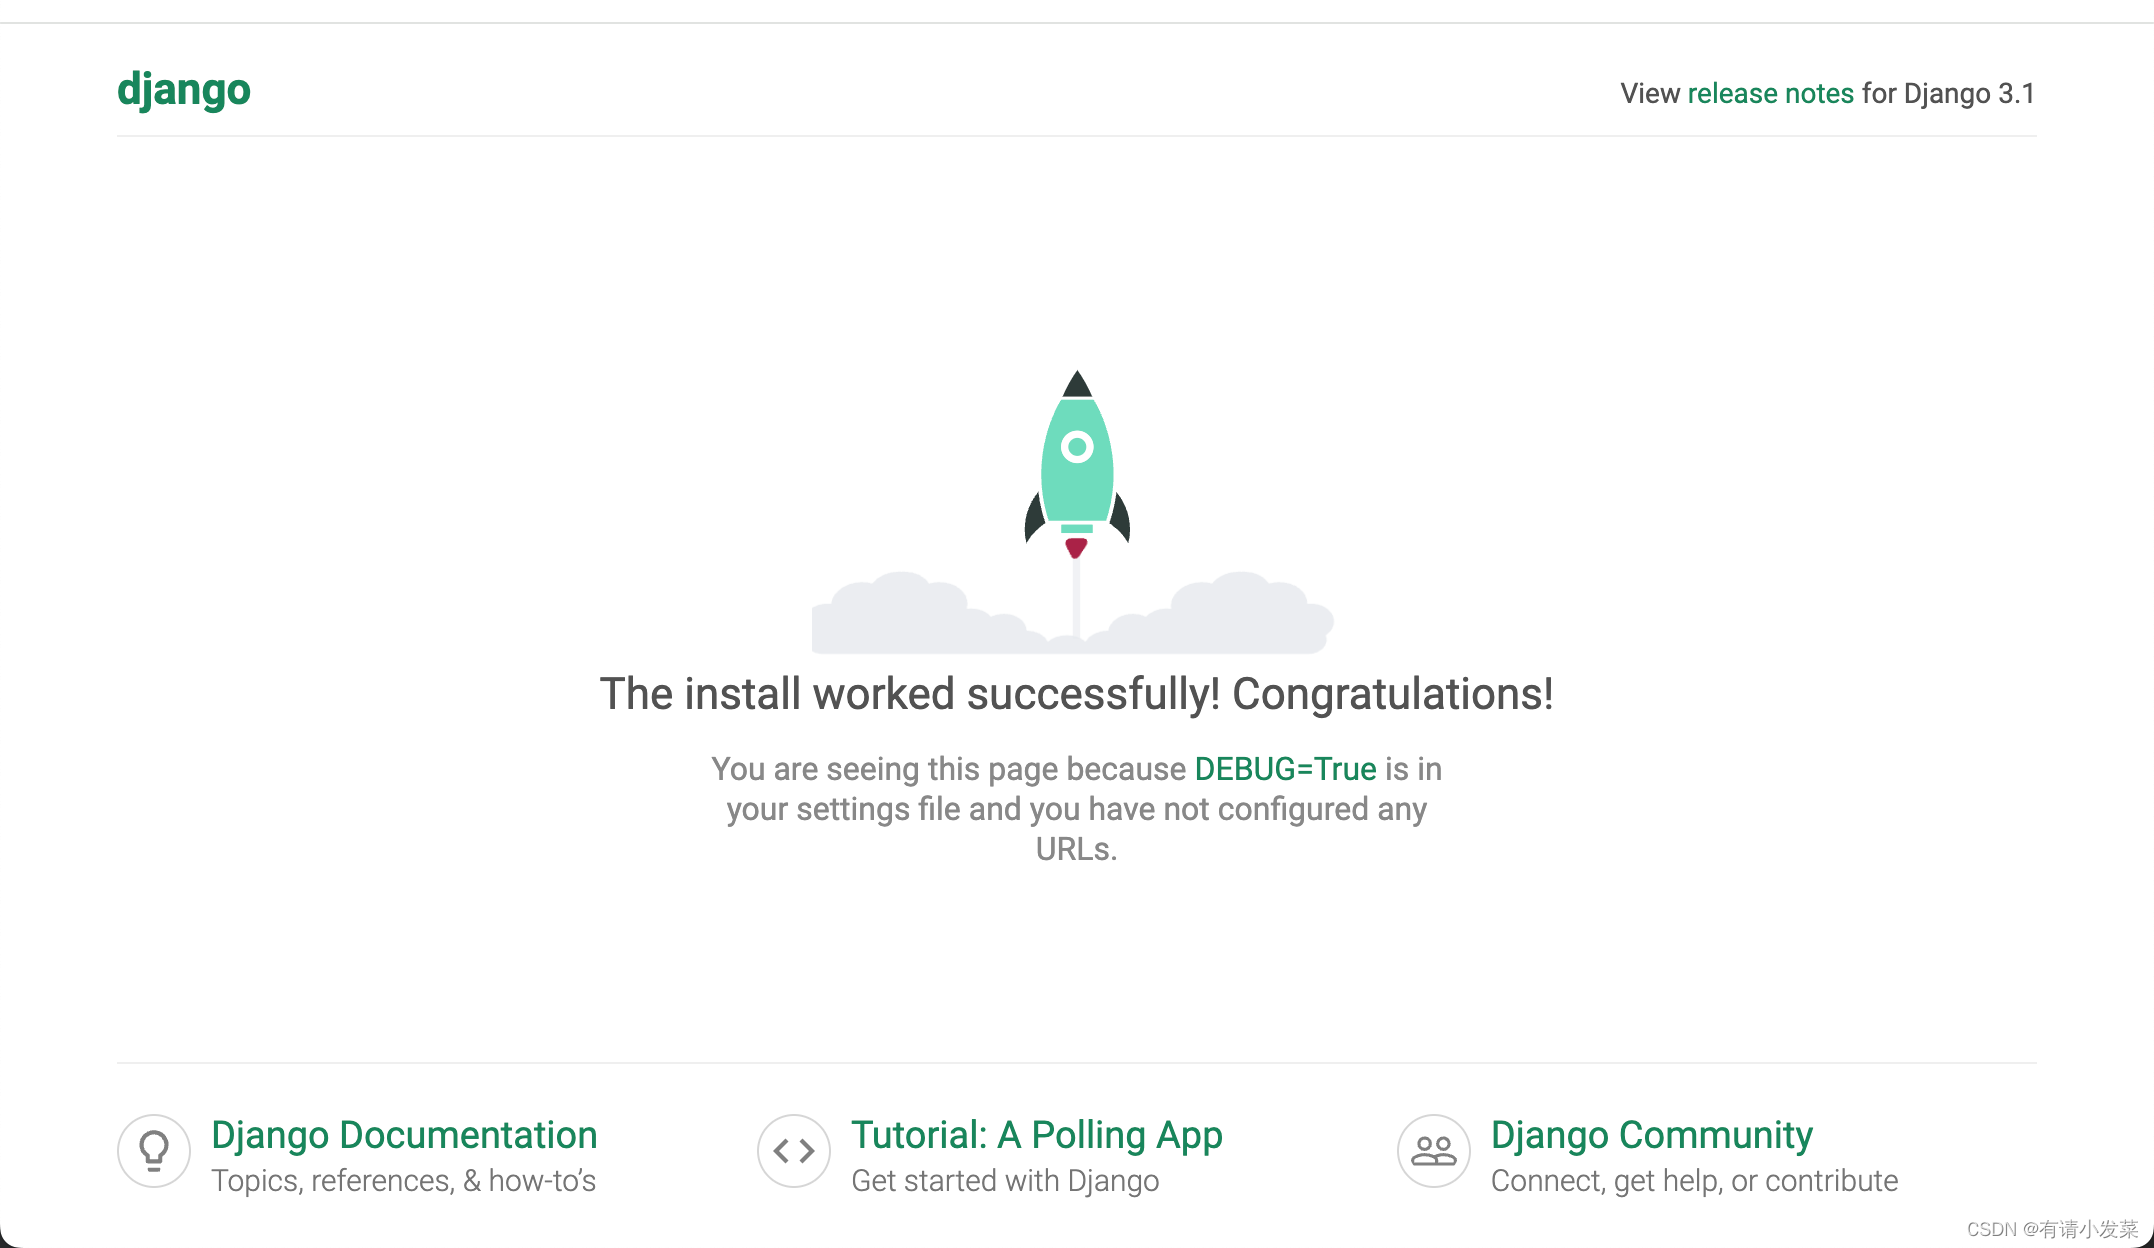Click 'your settings file' paragraph line

coord(1077,809)
